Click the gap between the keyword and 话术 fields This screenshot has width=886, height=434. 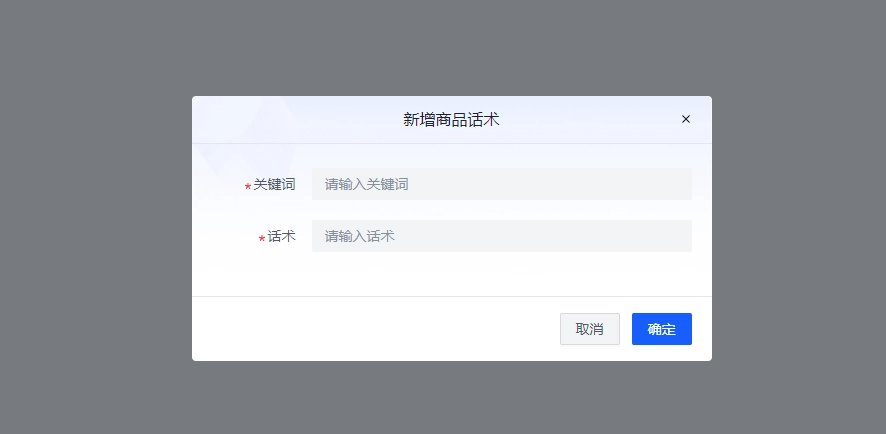coord(502,210)
